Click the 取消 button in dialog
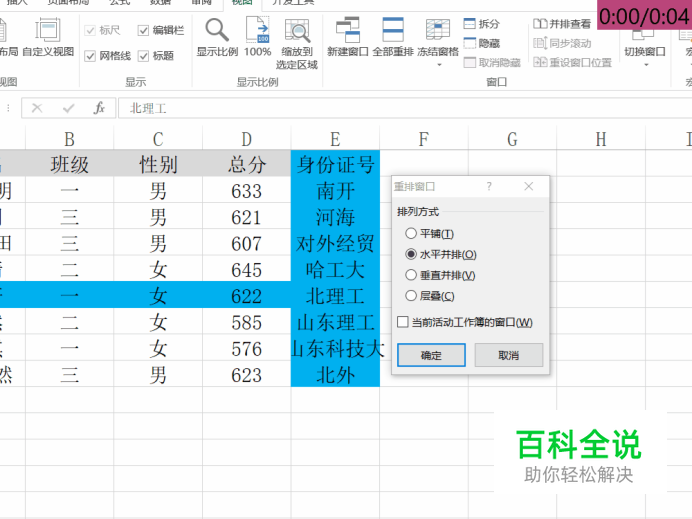 509,355
